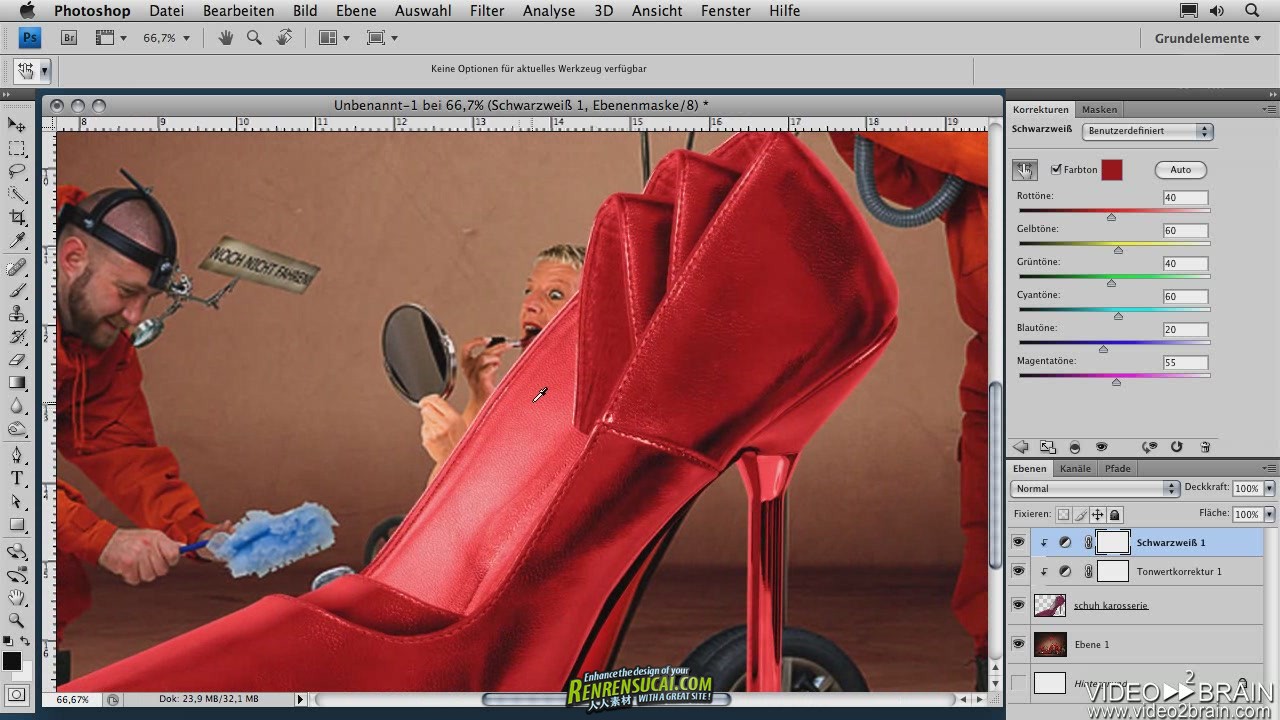Hide the Ebene 1 layer
Viewport: 1280px width, 720px height.
pos(1018,644)
